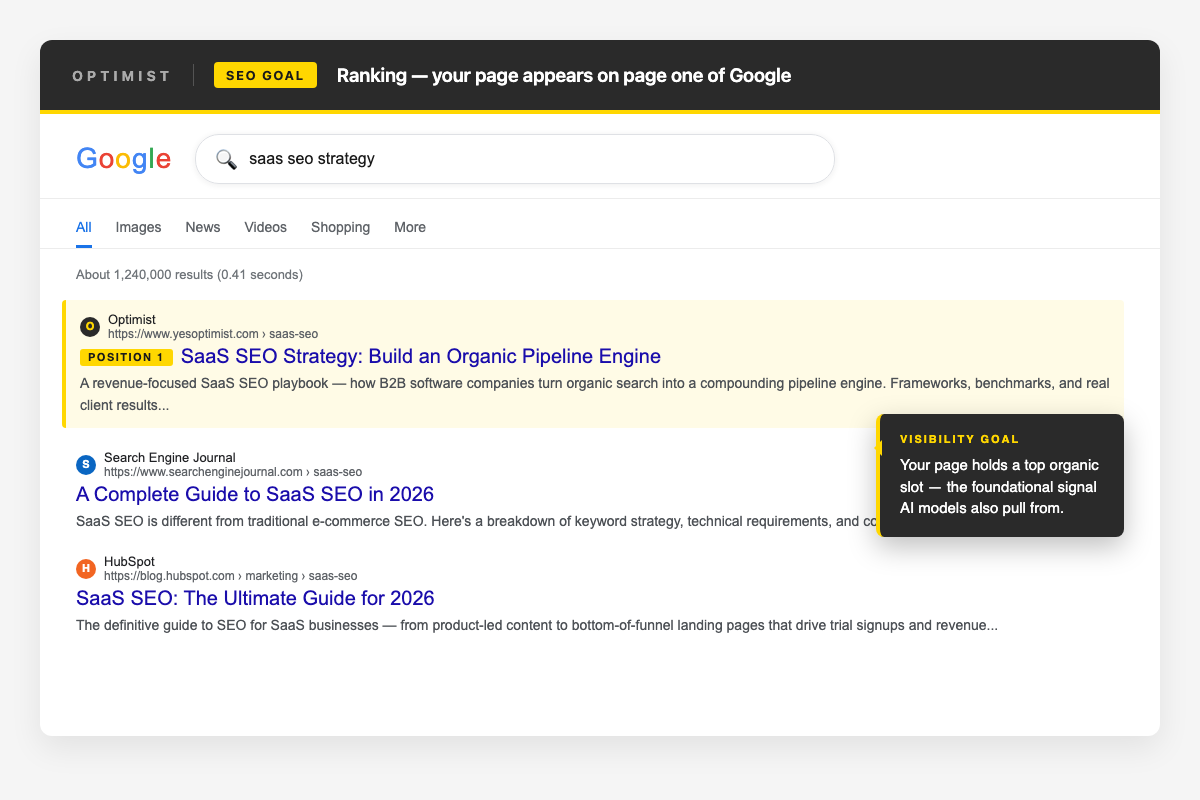
Task: Click the Search Engine Journal description snippet
Action: 476,522
